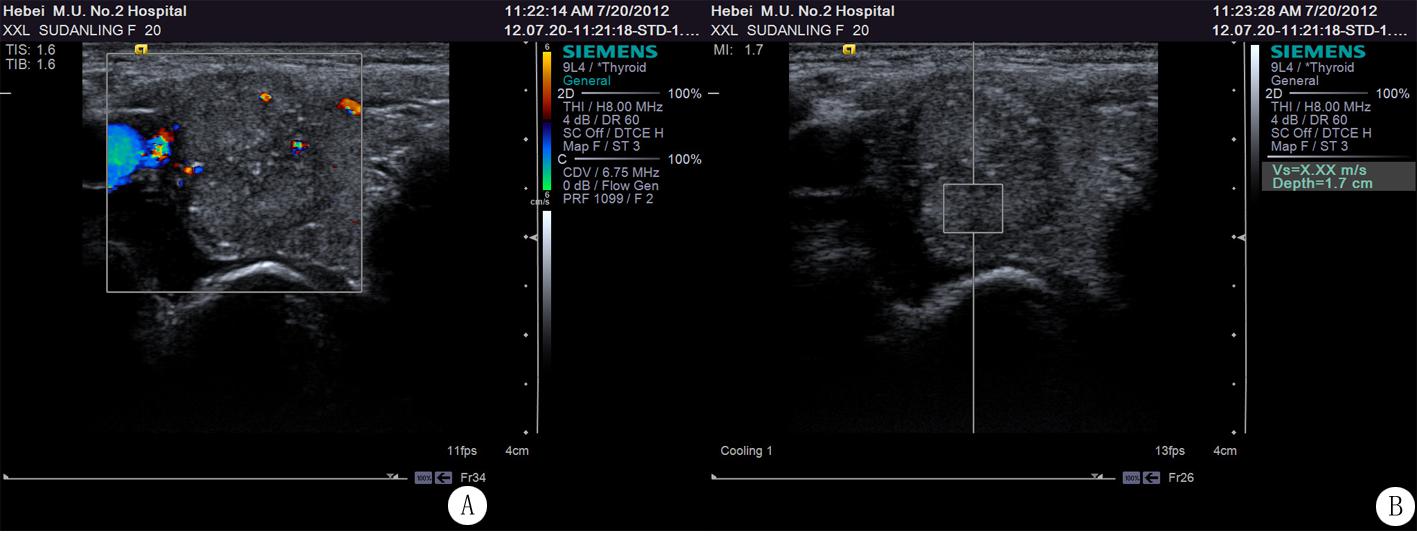
Task: Click the back arrow icon beside Fr26
Action: click(1151, 478)
